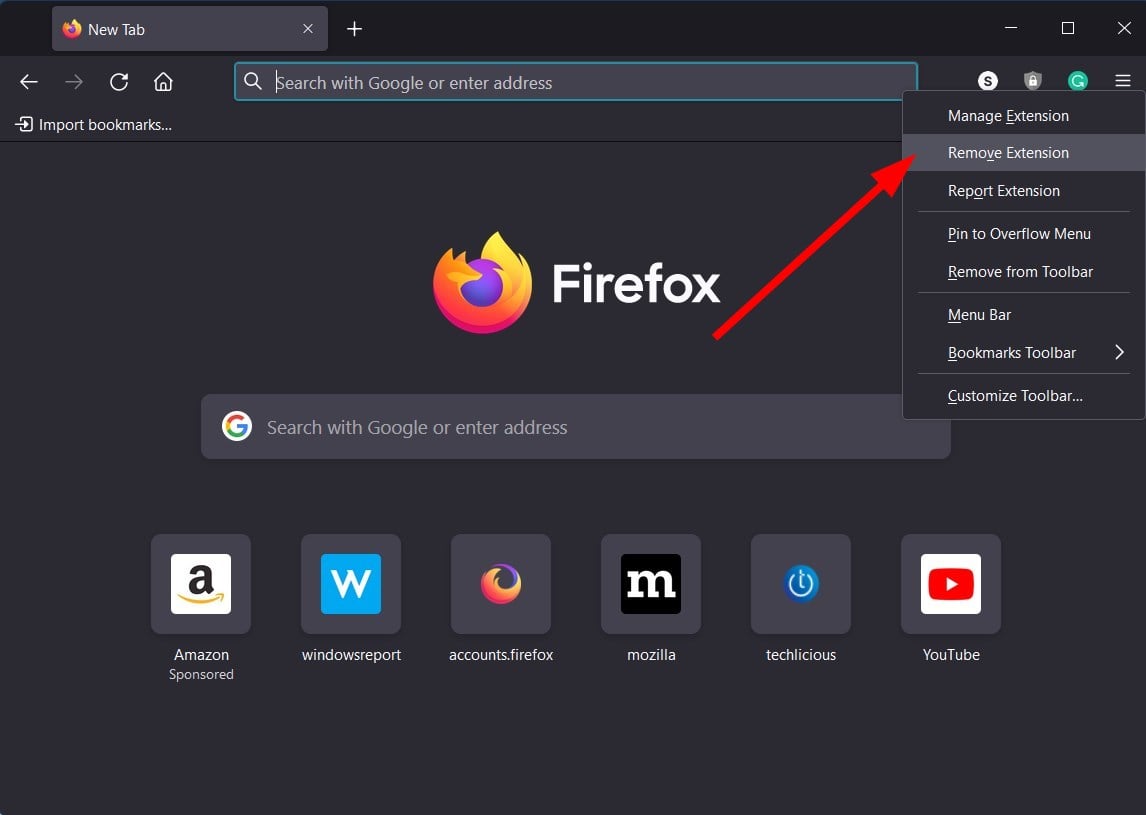Open the hamburger application menu

pos(1123,81)
